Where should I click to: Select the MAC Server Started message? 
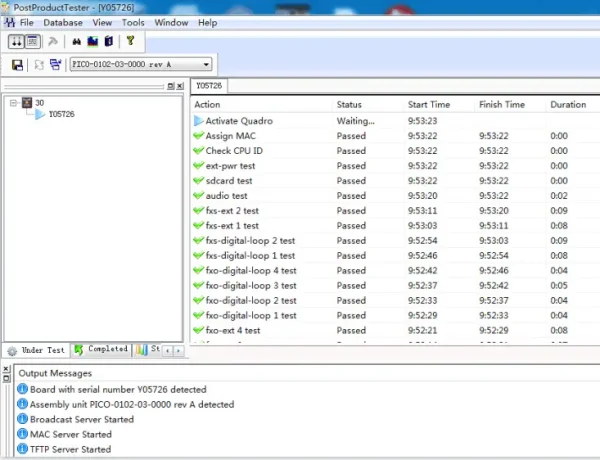(x=71, y=434)
